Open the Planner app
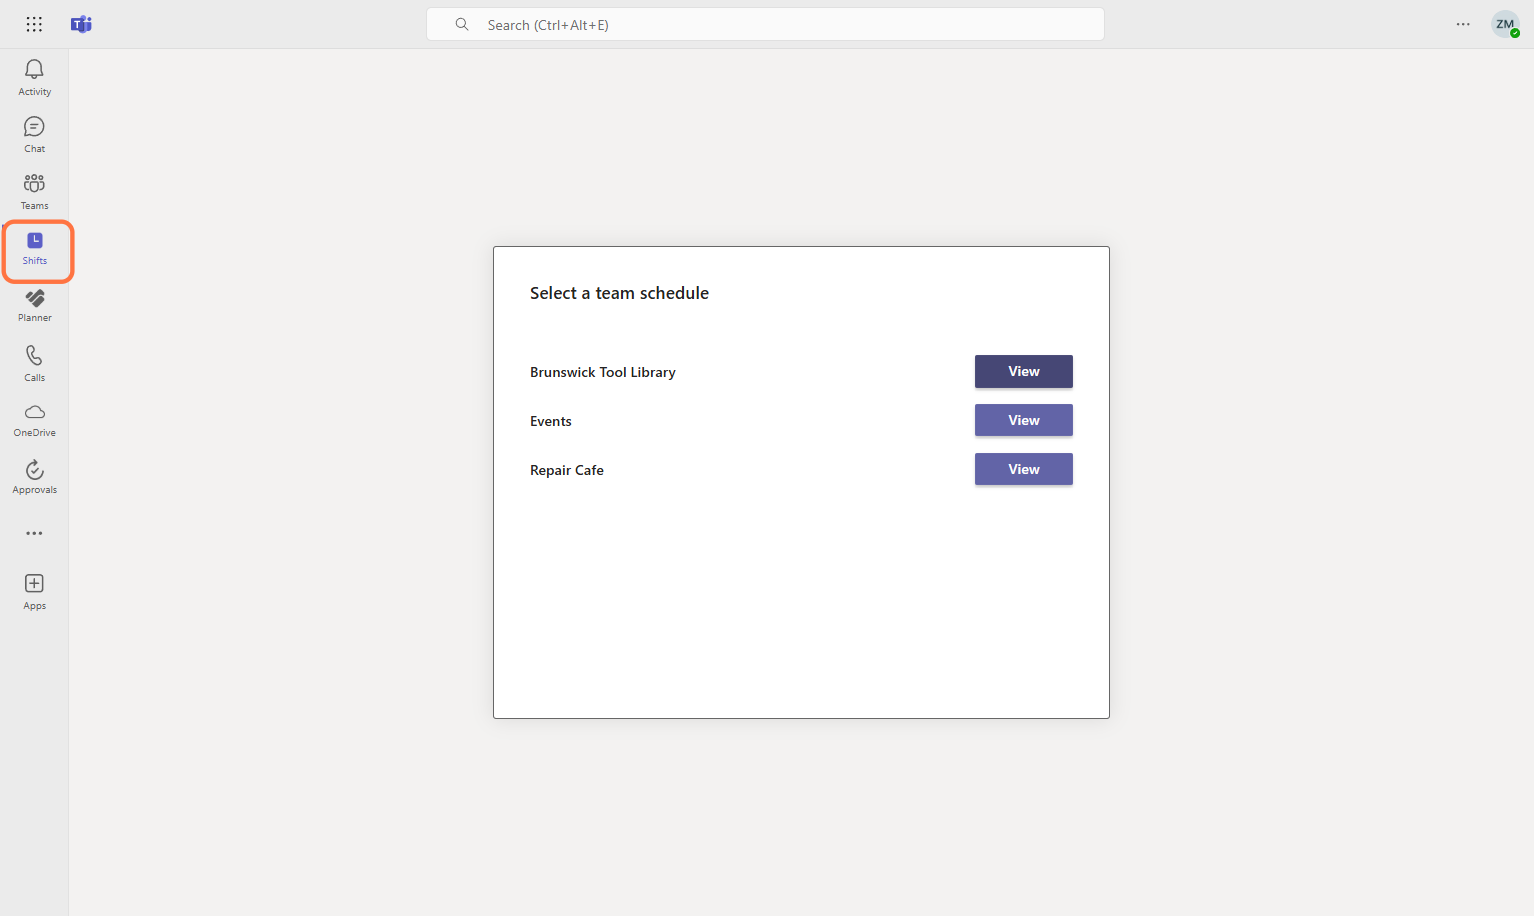This screenshot has height=916, width=1534. click(x=34, y=305)
